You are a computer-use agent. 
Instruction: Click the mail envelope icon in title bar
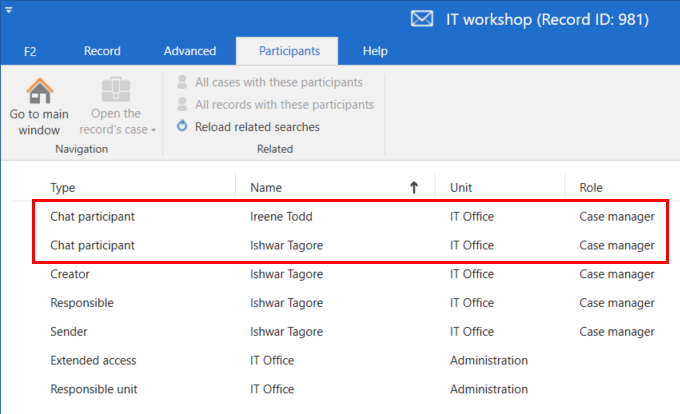point(422,19)
